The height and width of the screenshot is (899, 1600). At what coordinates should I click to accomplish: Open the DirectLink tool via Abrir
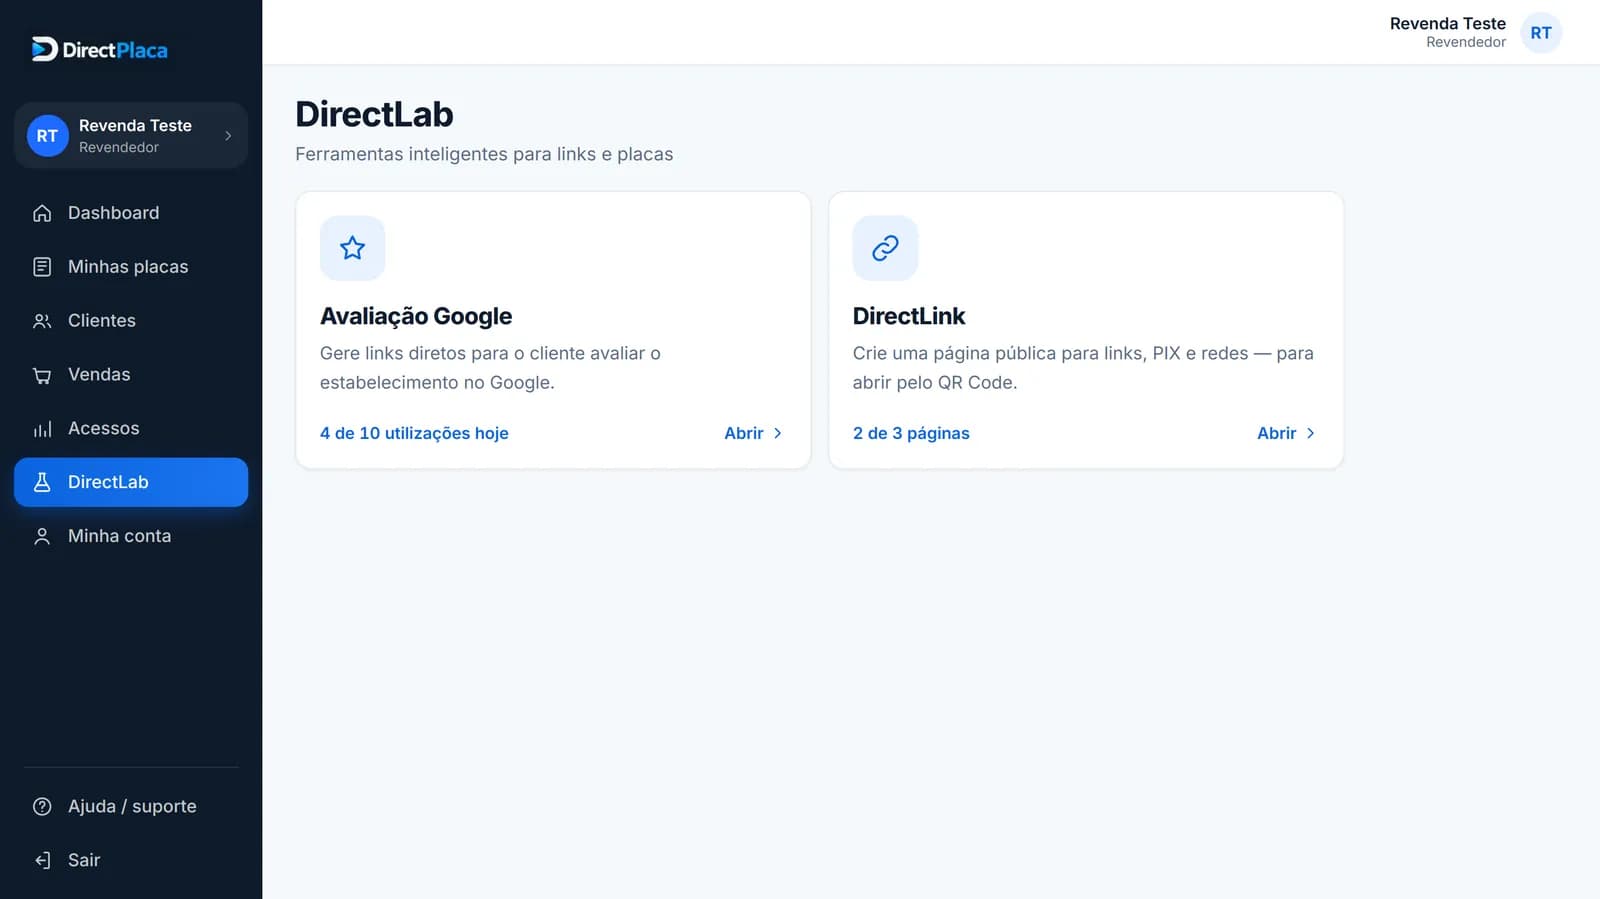click(x=1287, y=433)
